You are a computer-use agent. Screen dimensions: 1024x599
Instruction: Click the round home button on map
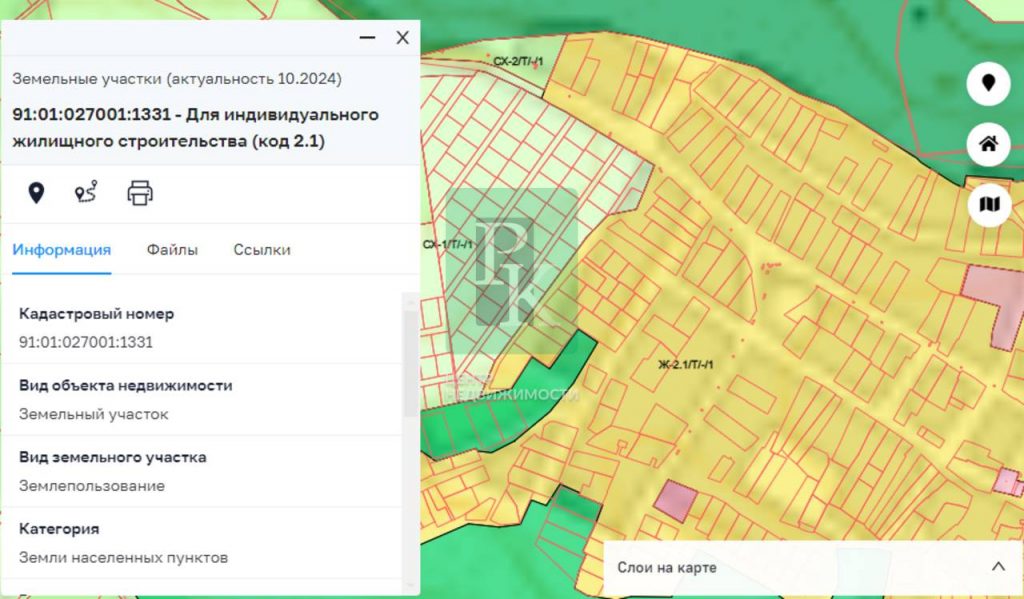(988, 144)
